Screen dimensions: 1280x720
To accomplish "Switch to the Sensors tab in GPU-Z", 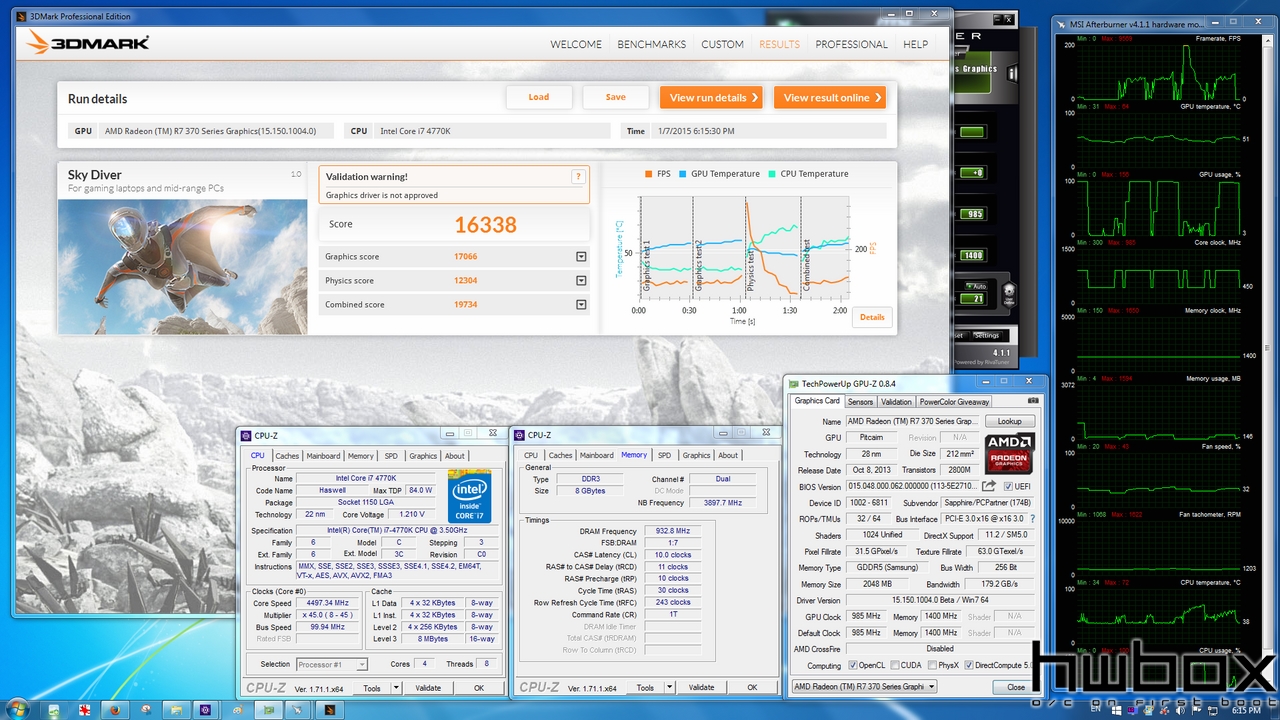I will tap(860, 402).
